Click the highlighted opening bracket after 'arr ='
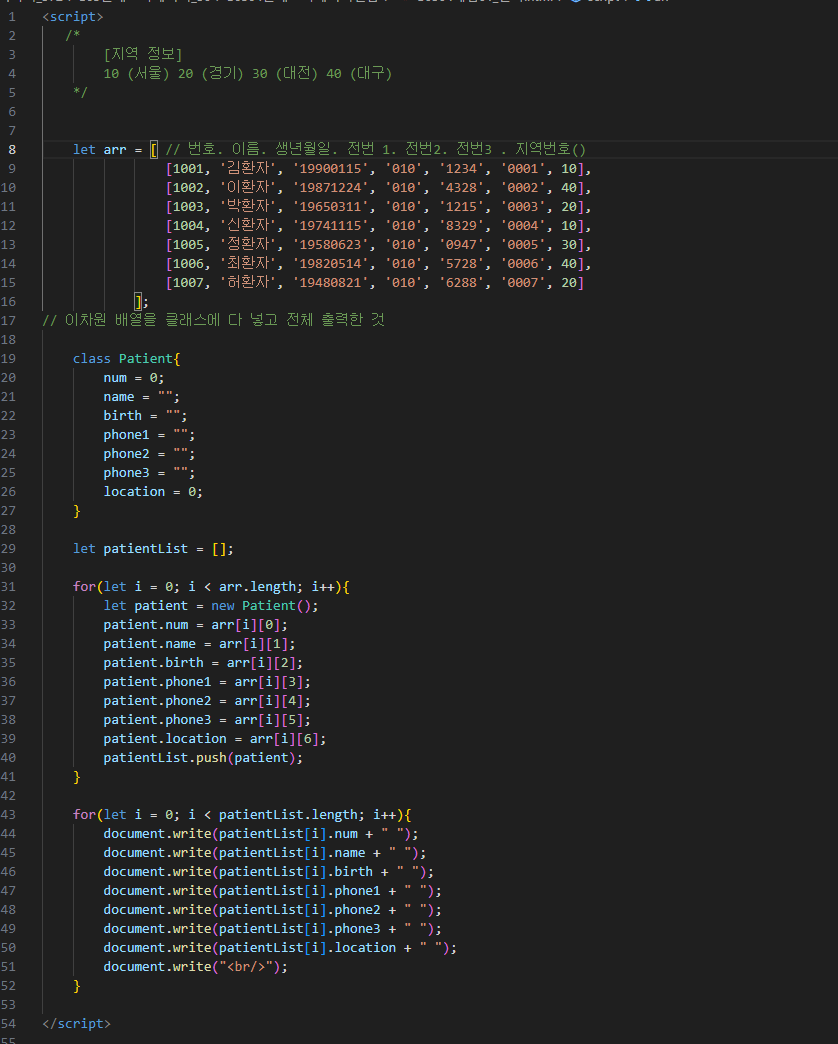This screenshot has height=1044, width=838. coord(154,150)
